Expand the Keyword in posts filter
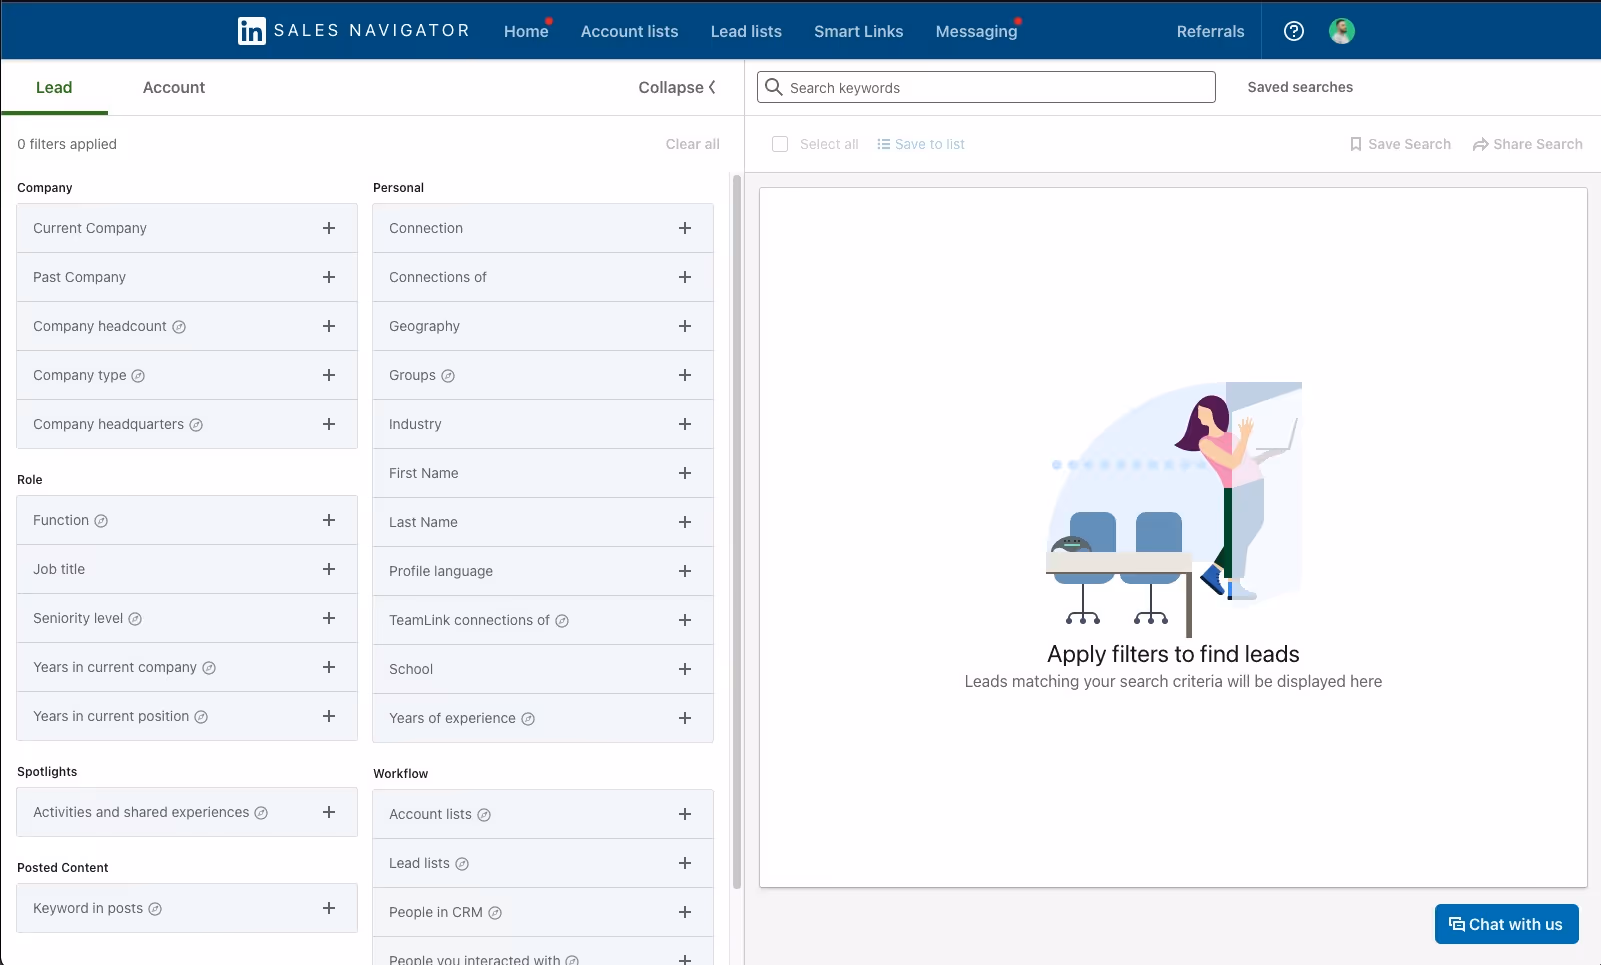1601x965 pixels. 187,908
